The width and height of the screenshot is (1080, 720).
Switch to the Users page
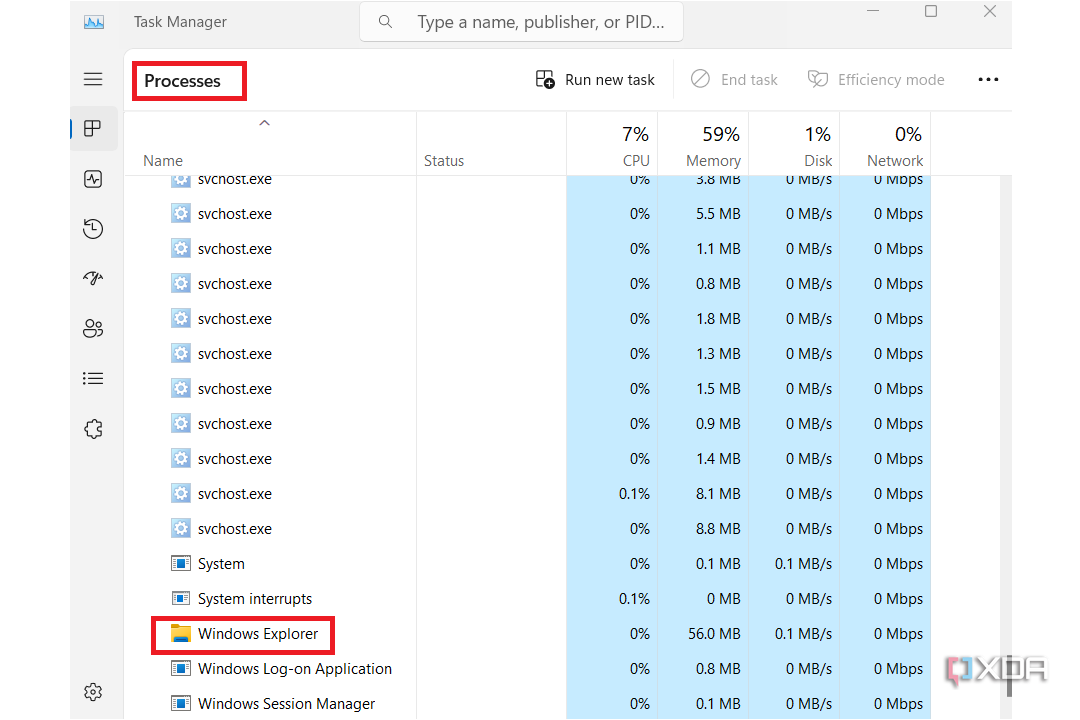coord(93,329)
